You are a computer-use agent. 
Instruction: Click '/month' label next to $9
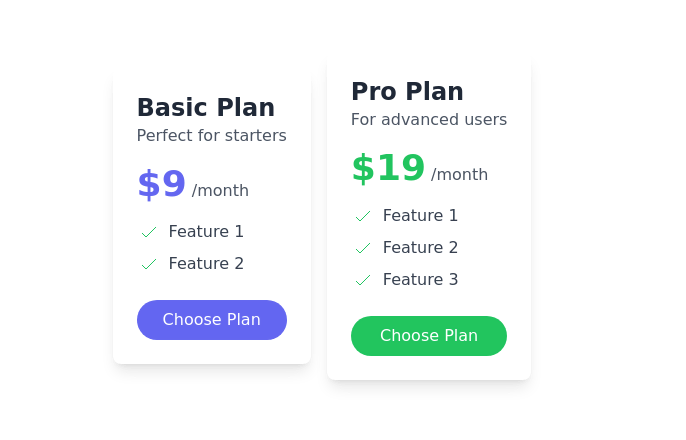[x=220, y=191]
